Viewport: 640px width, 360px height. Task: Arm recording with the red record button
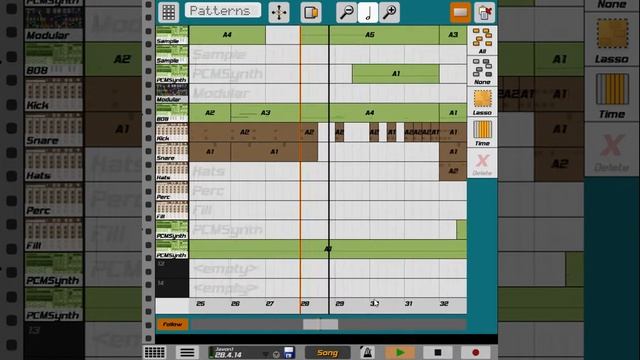pos(476,352)
